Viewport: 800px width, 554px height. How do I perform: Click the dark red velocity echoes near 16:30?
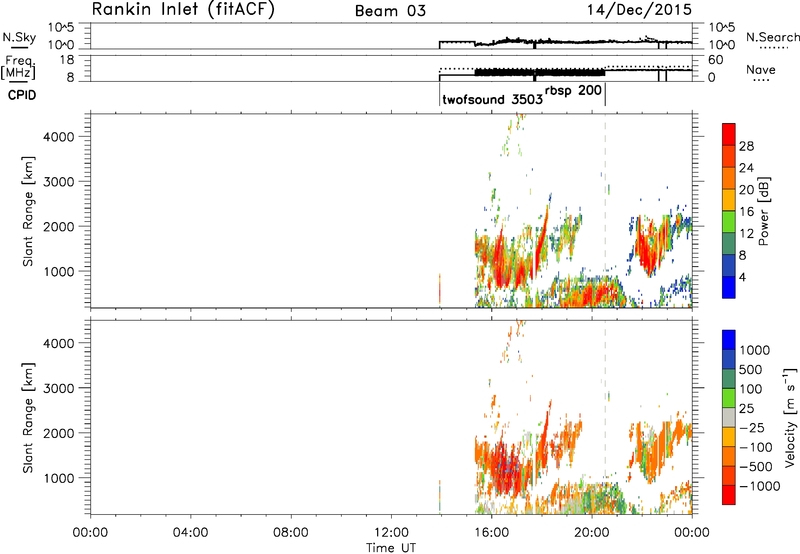[x=508, y=467]
